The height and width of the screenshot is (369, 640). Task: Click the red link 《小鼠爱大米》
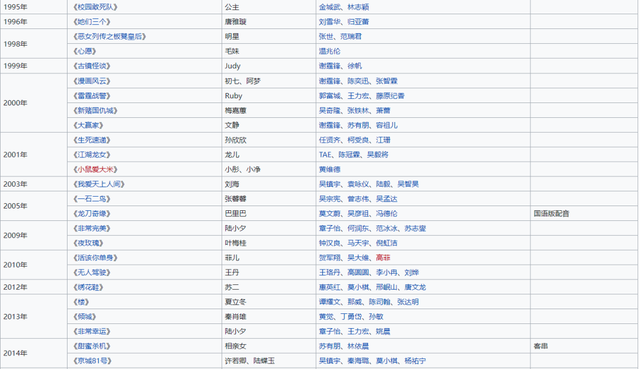95,169
